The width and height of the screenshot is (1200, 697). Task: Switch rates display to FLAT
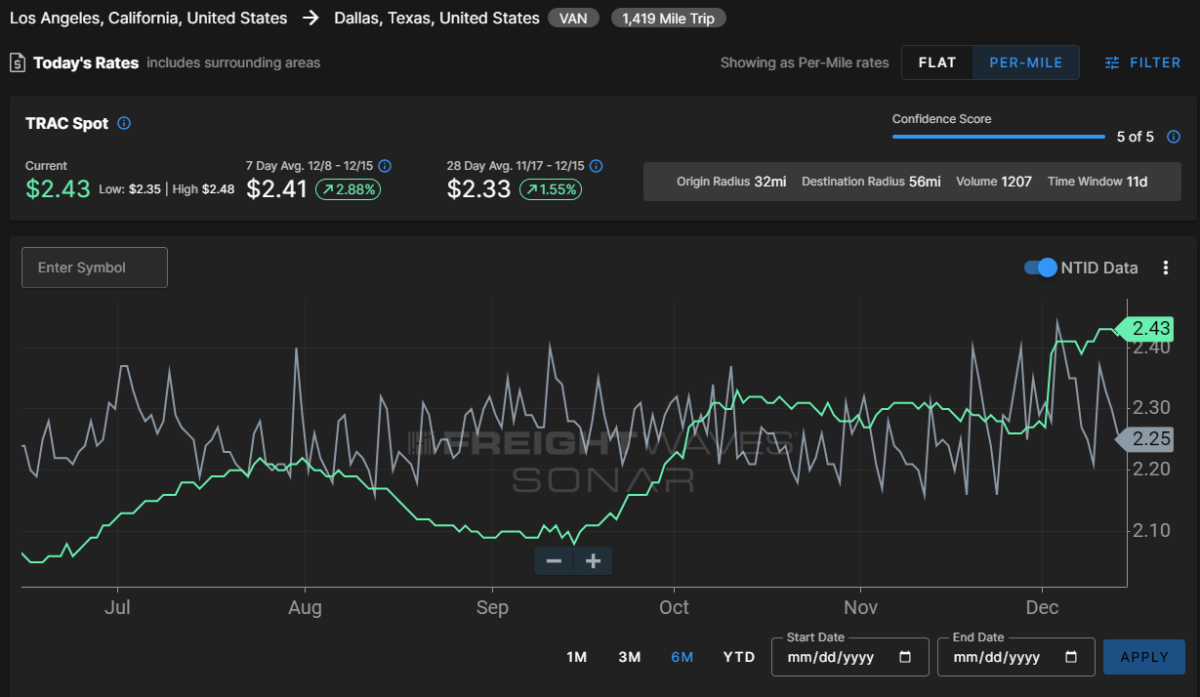pyautogui.click(x=937, y=62)
